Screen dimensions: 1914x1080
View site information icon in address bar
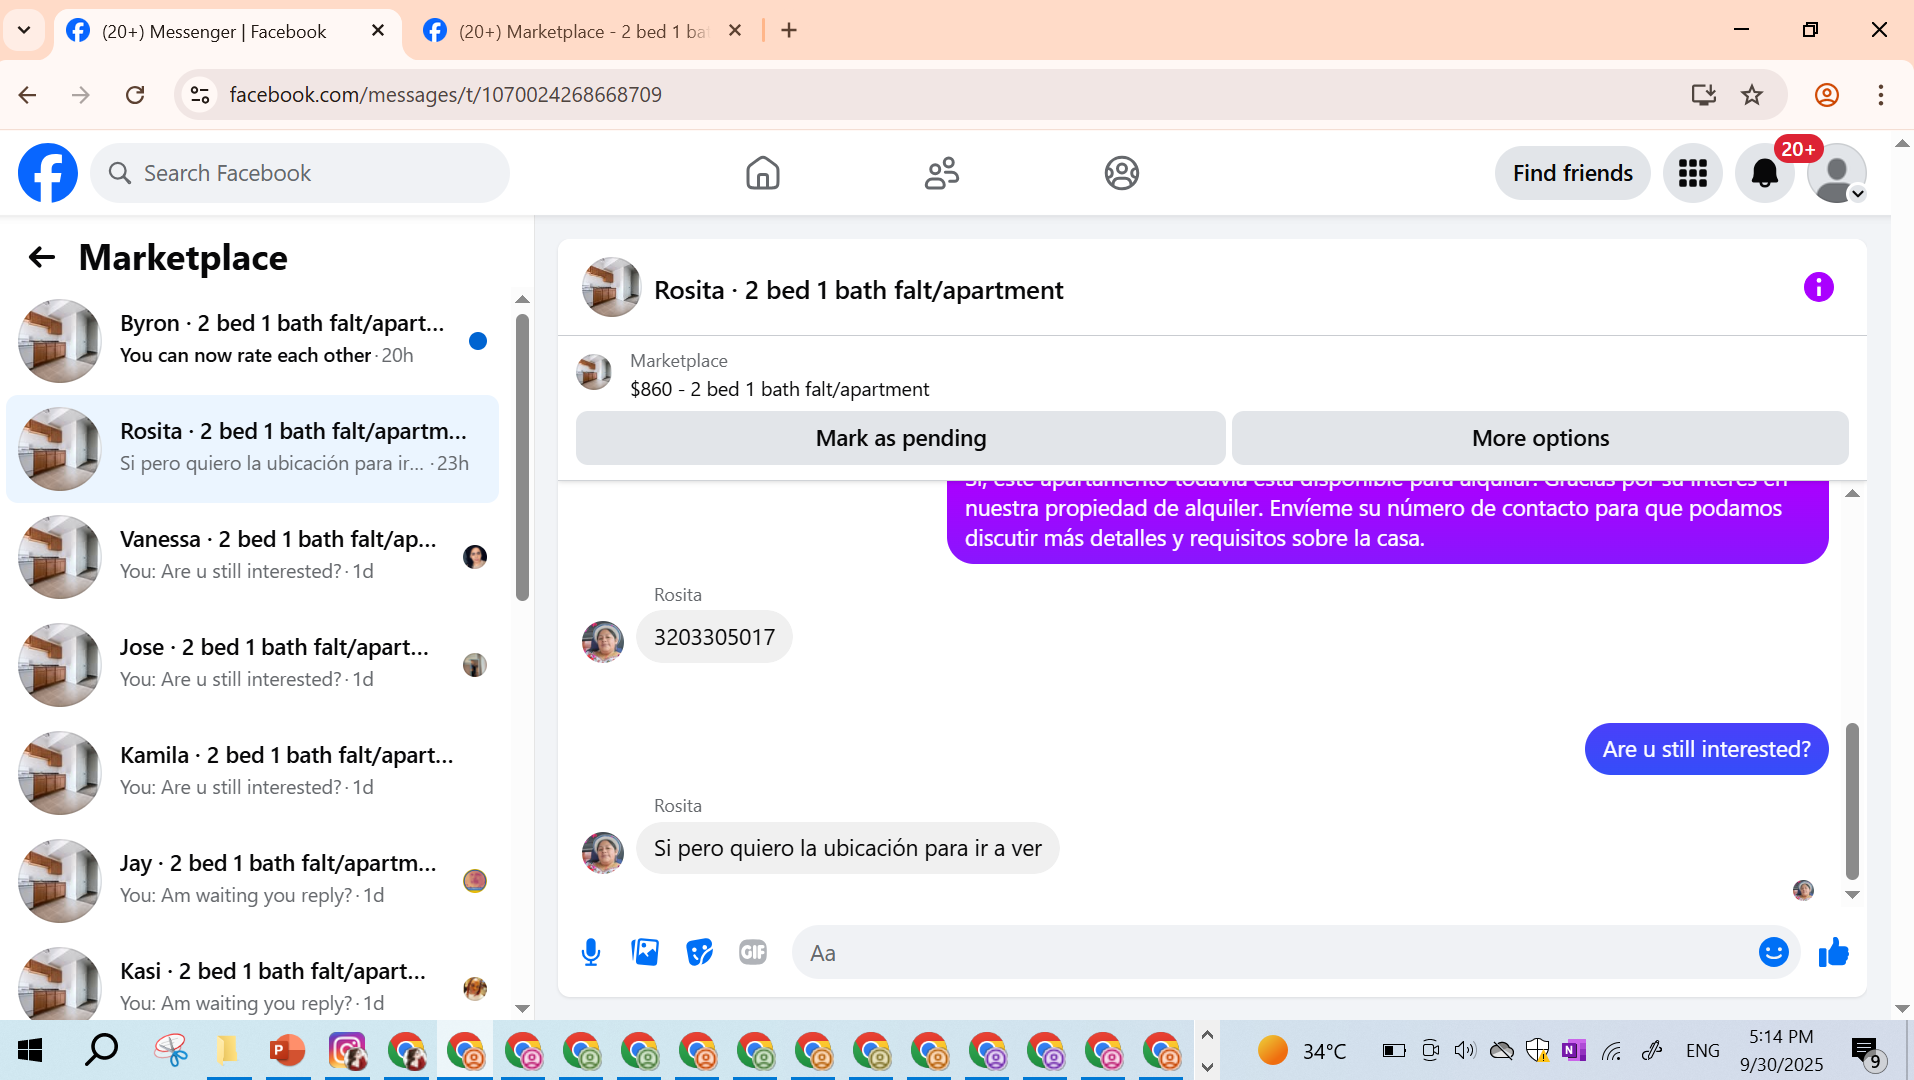tap(200, 95)
